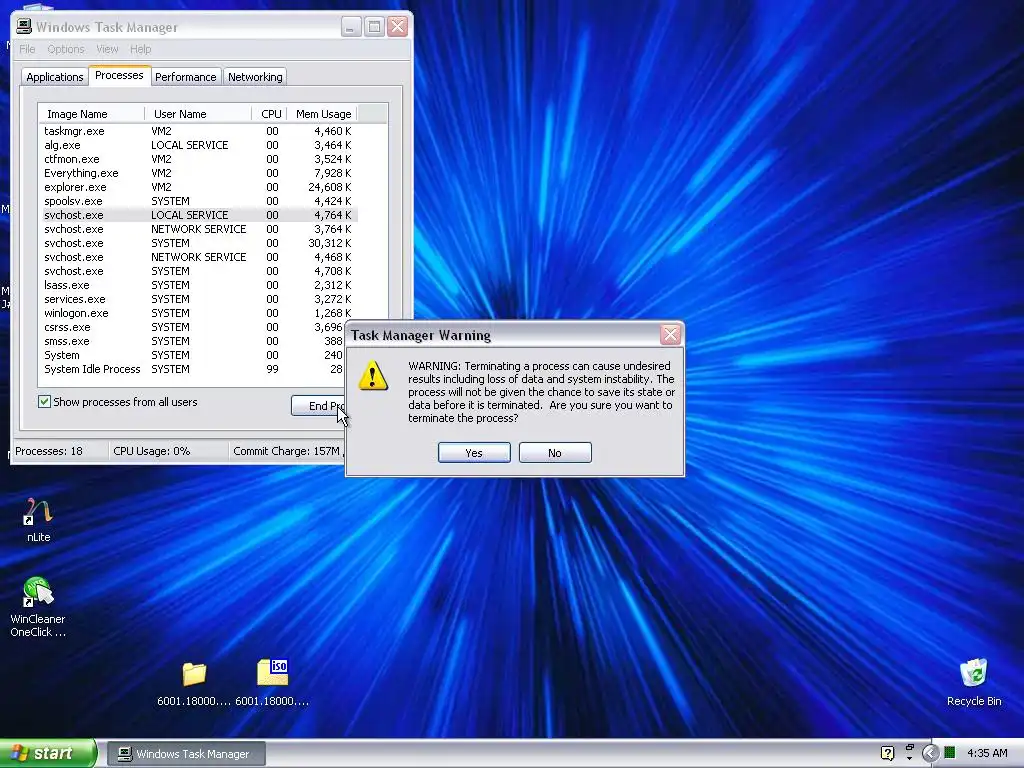This screenshot has height=768, width=1024.
Task: Maximize the Windows Task Manager window
Action: tap(374, 27)
